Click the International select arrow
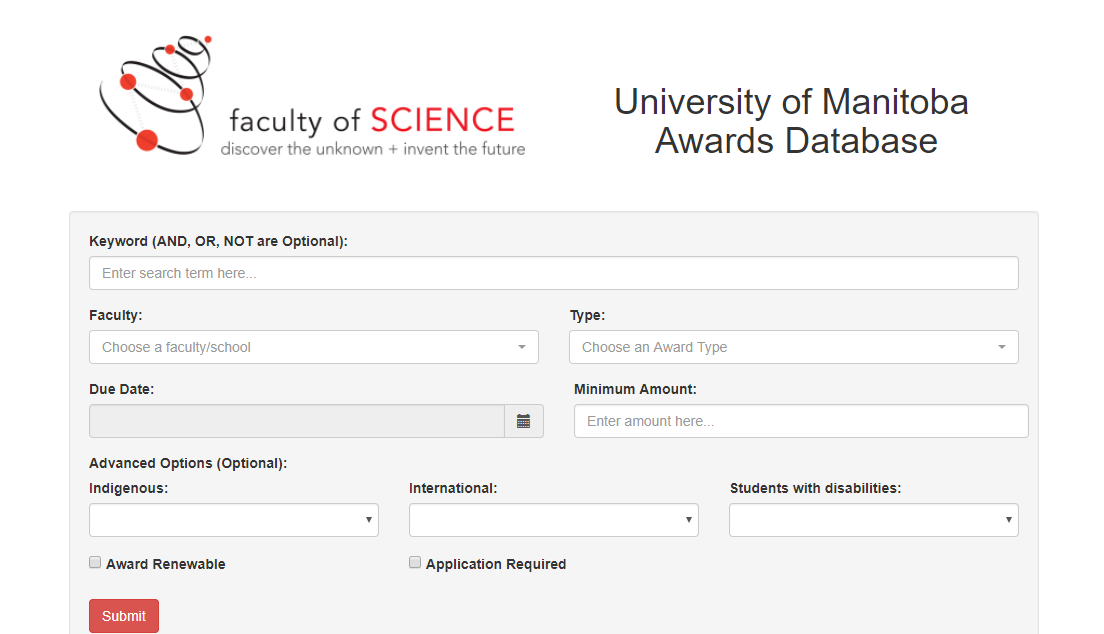The image size is (1104, 634). coord(688,520)
